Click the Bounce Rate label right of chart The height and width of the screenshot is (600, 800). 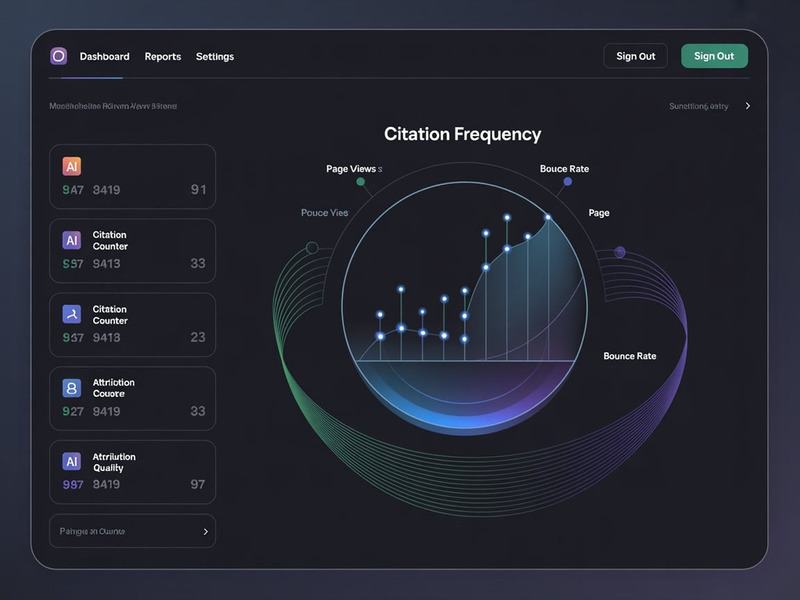click(630, 356)
